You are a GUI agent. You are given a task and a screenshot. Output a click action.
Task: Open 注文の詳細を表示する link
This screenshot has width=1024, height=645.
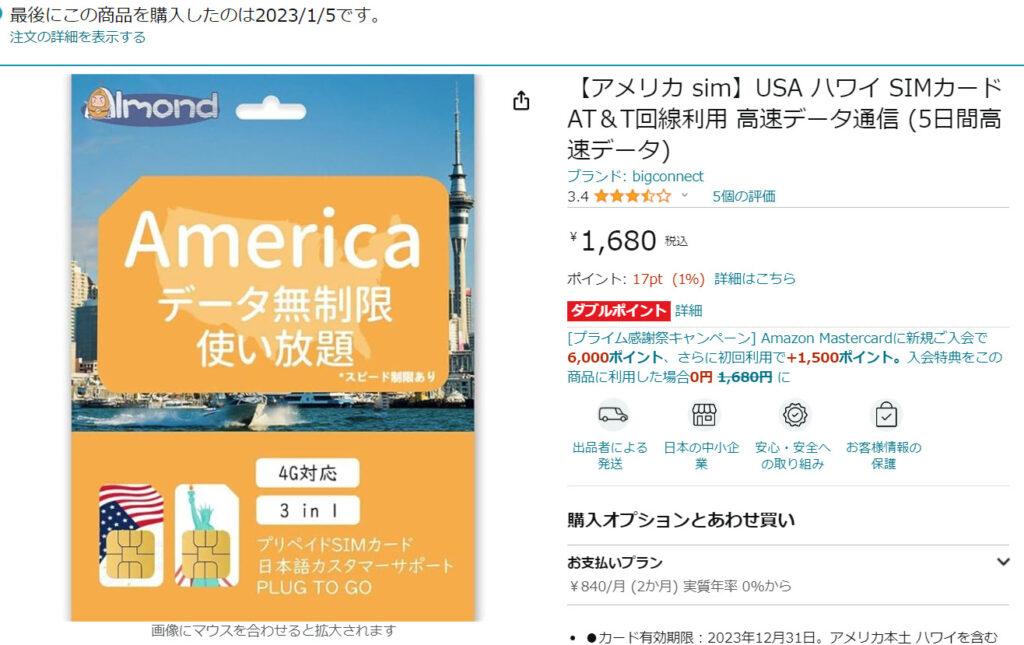point(78,37)
